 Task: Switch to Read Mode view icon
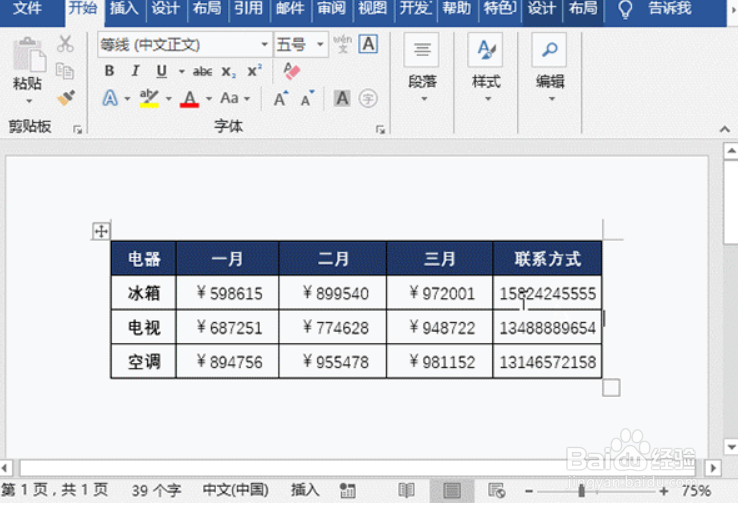coord(406,491)
